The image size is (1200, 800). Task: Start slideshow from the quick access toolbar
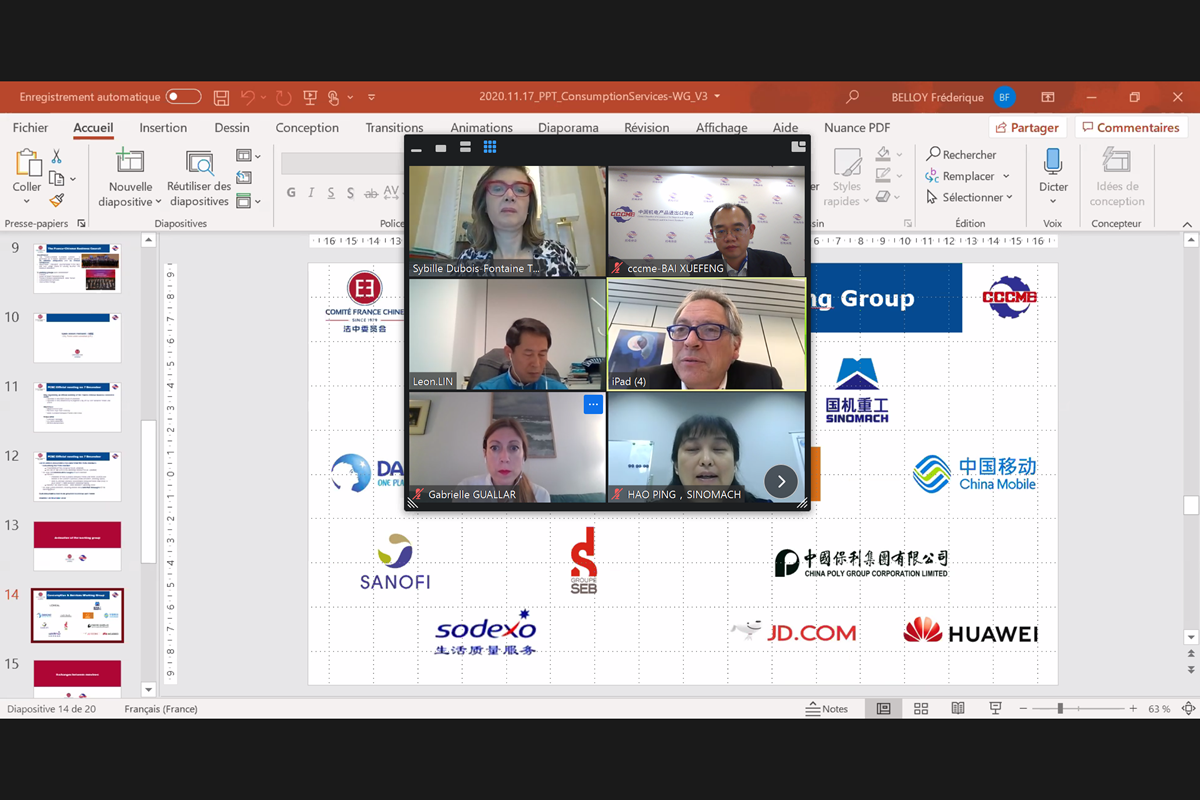(x=310, y=97)
